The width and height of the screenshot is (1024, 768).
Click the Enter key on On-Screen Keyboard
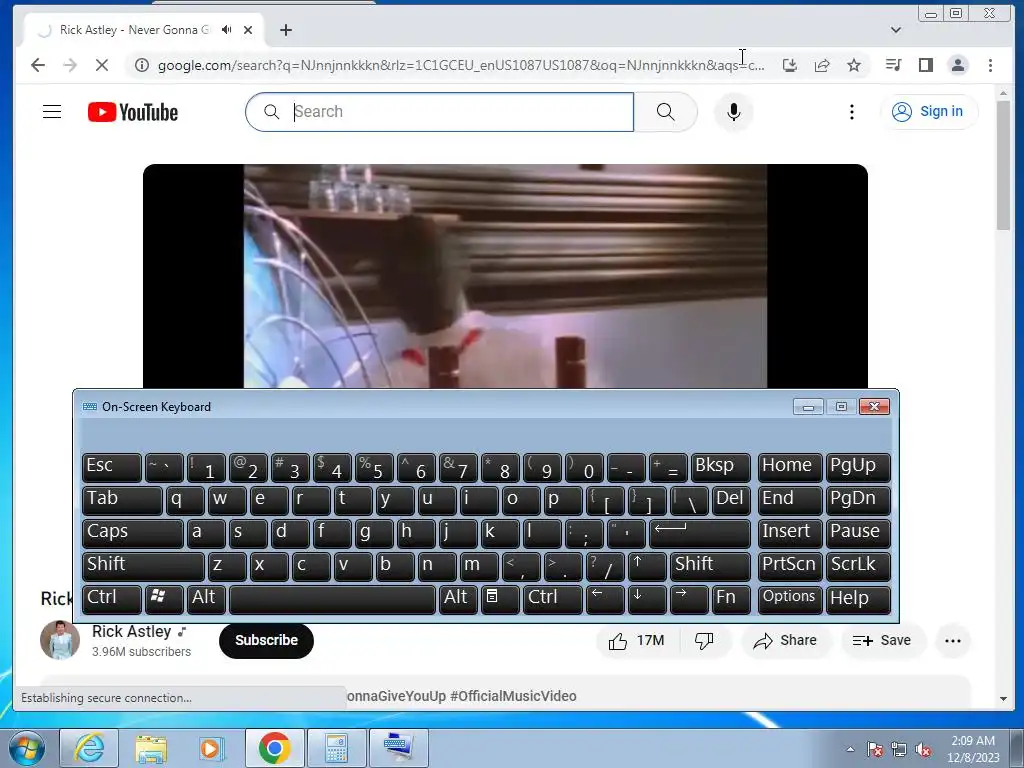[699, 533]
